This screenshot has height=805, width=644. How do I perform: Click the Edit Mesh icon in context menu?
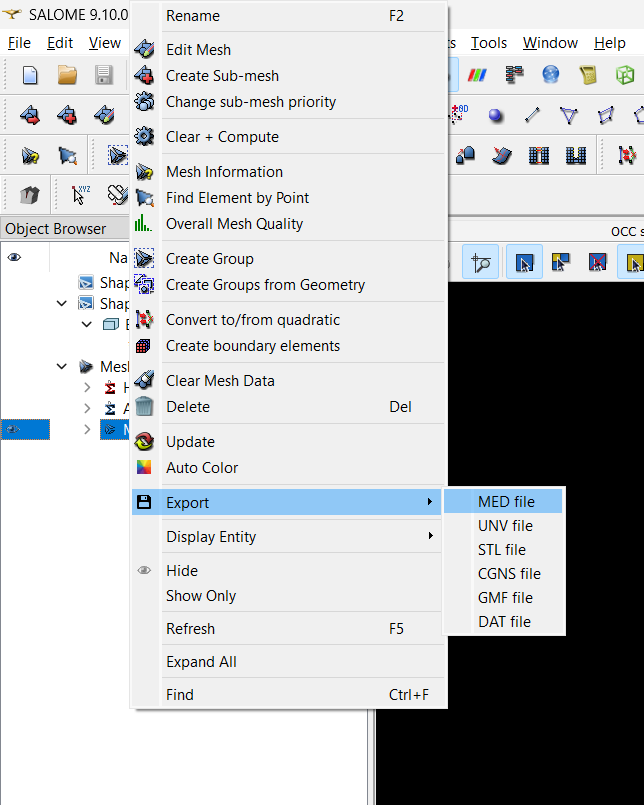click(x=144, y=49)
